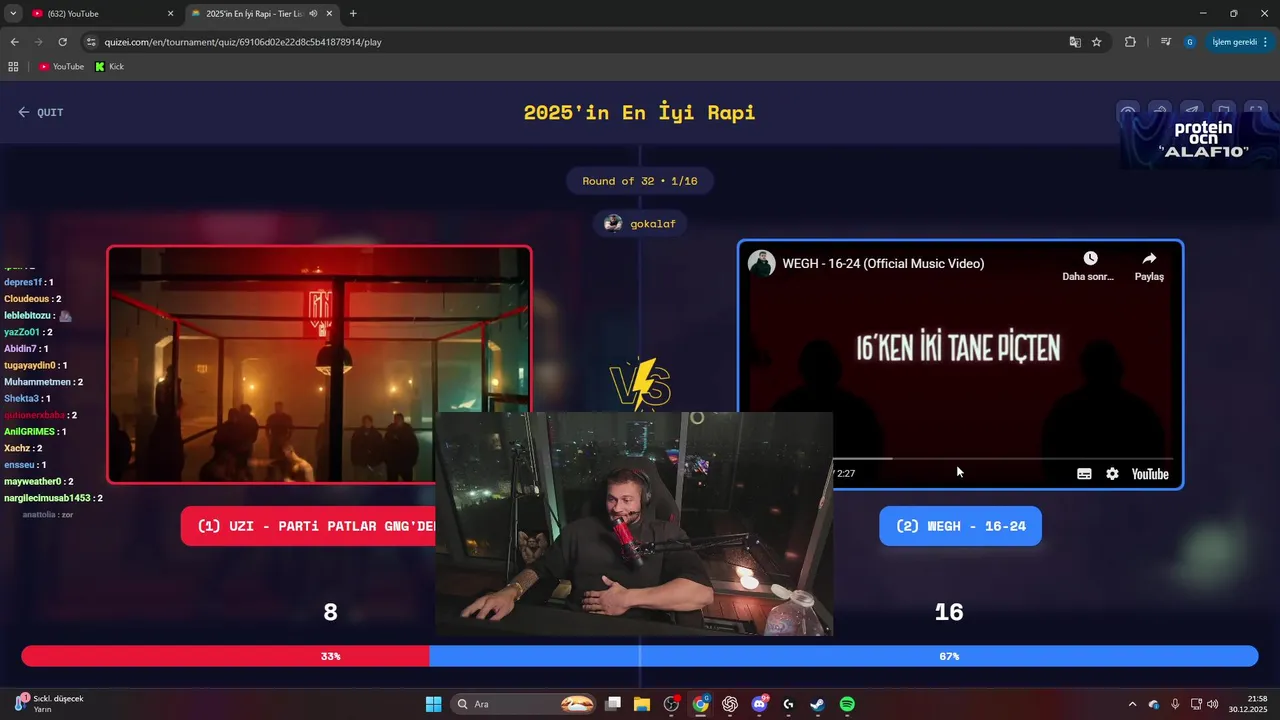Click the 2025'in En İyi Rapi heading
This screenshot has width=1280, height=720.
tap(640, 112)
